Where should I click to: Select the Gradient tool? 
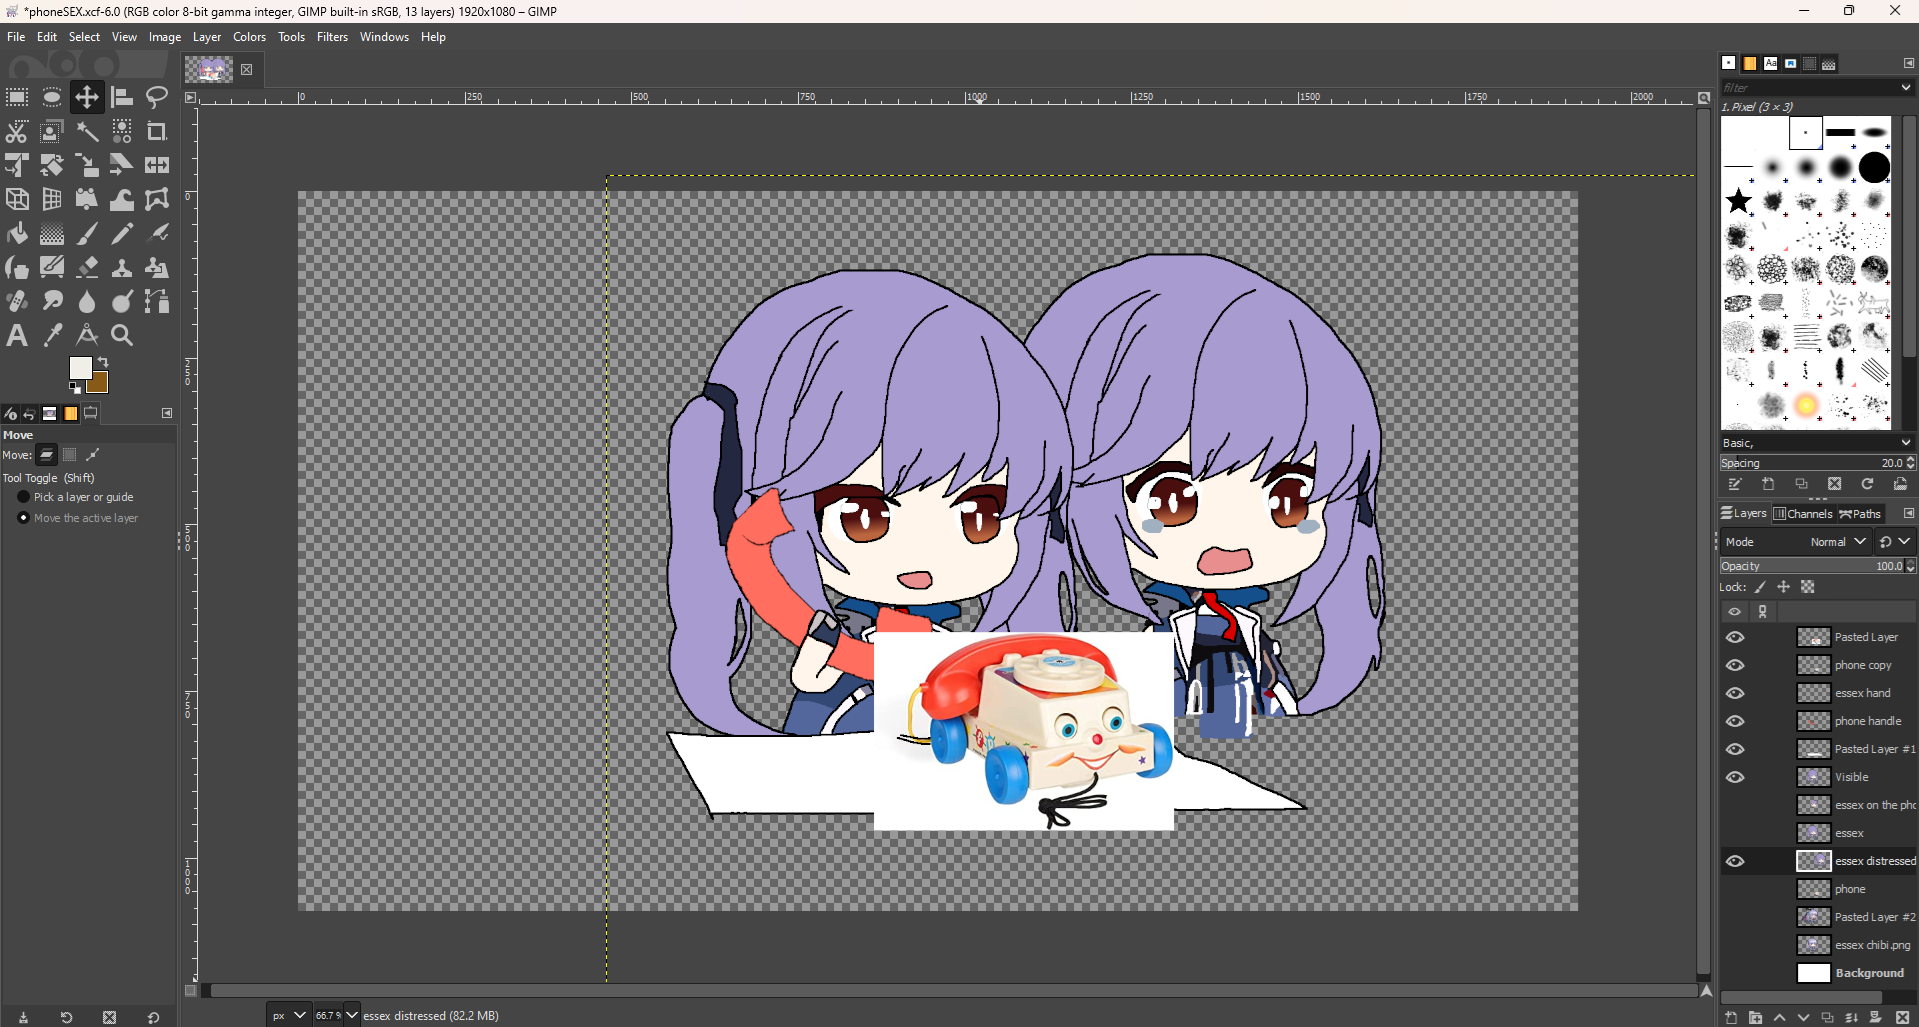(x=52, y=233)
